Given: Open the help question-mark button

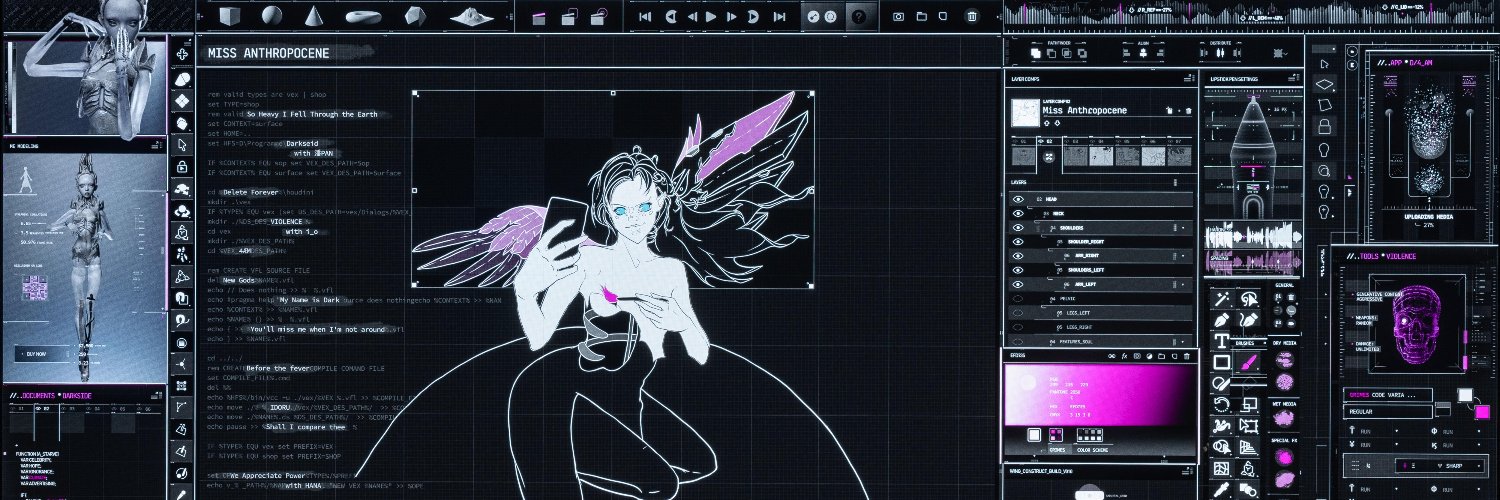Looking at the screenshot, I should click(x=859, y=17).
